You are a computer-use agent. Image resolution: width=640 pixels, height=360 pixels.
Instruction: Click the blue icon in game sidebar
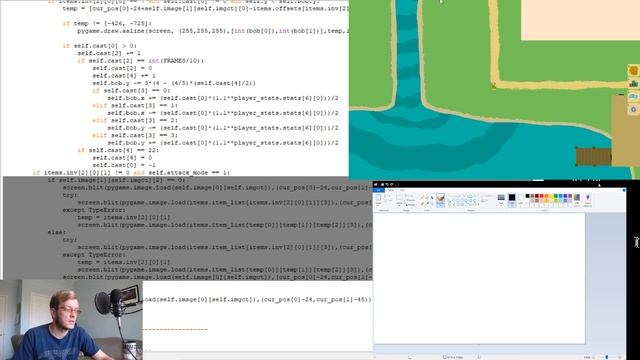pos(633,96)
